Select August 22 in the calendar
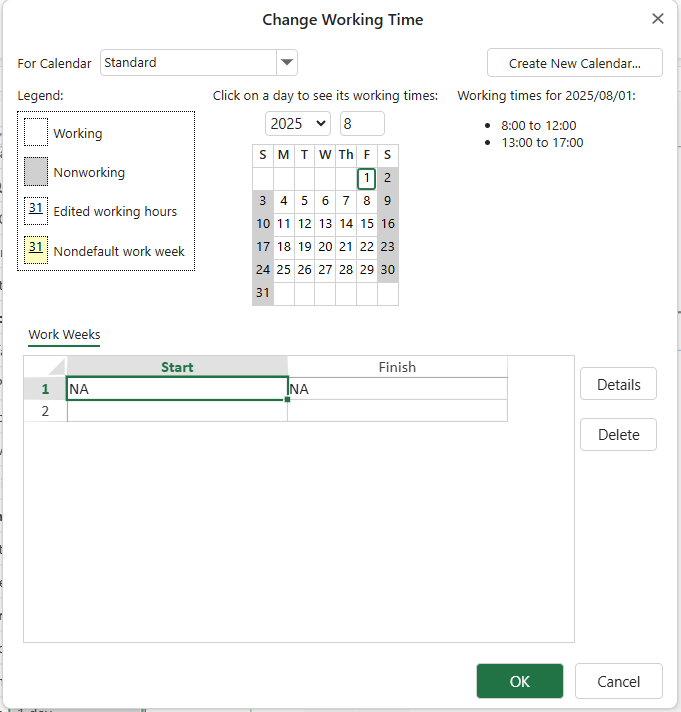This screenshot has width=681, height=712. [366, 247]
